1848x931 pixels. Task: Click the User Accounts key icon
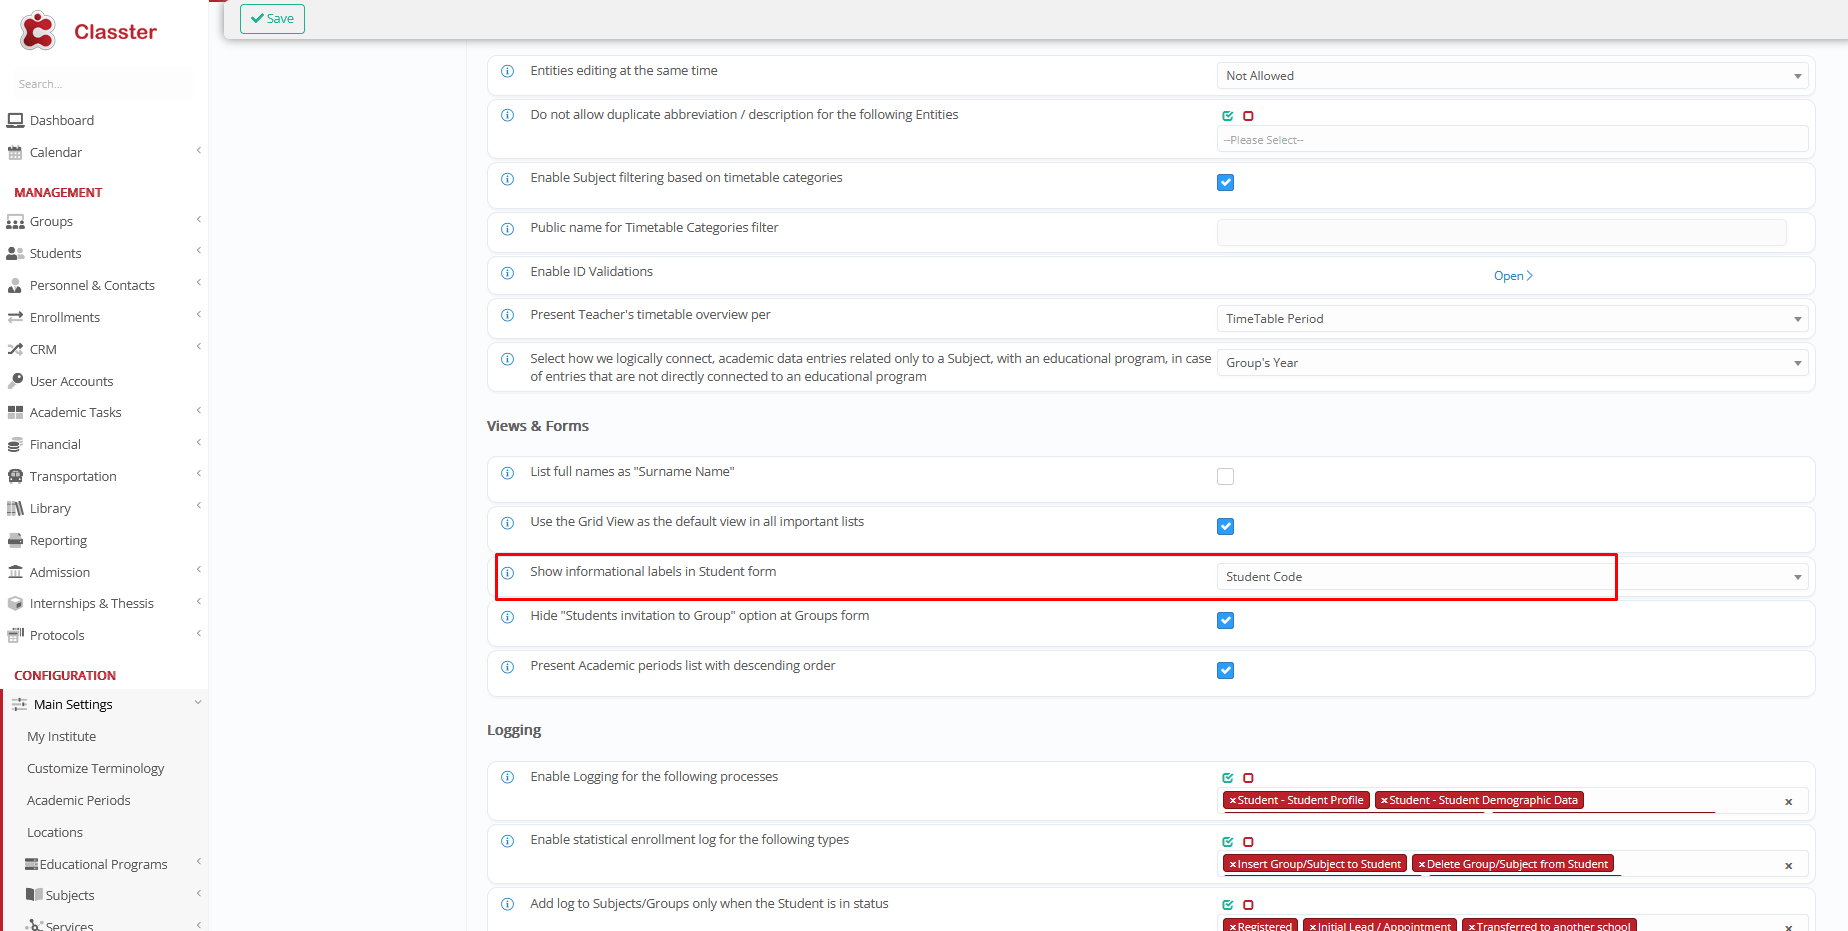[x=15, y=381]
